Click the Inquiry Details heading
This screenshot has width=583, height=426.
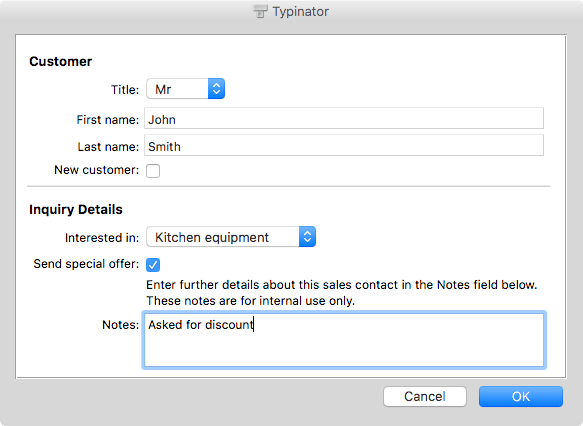76,209
